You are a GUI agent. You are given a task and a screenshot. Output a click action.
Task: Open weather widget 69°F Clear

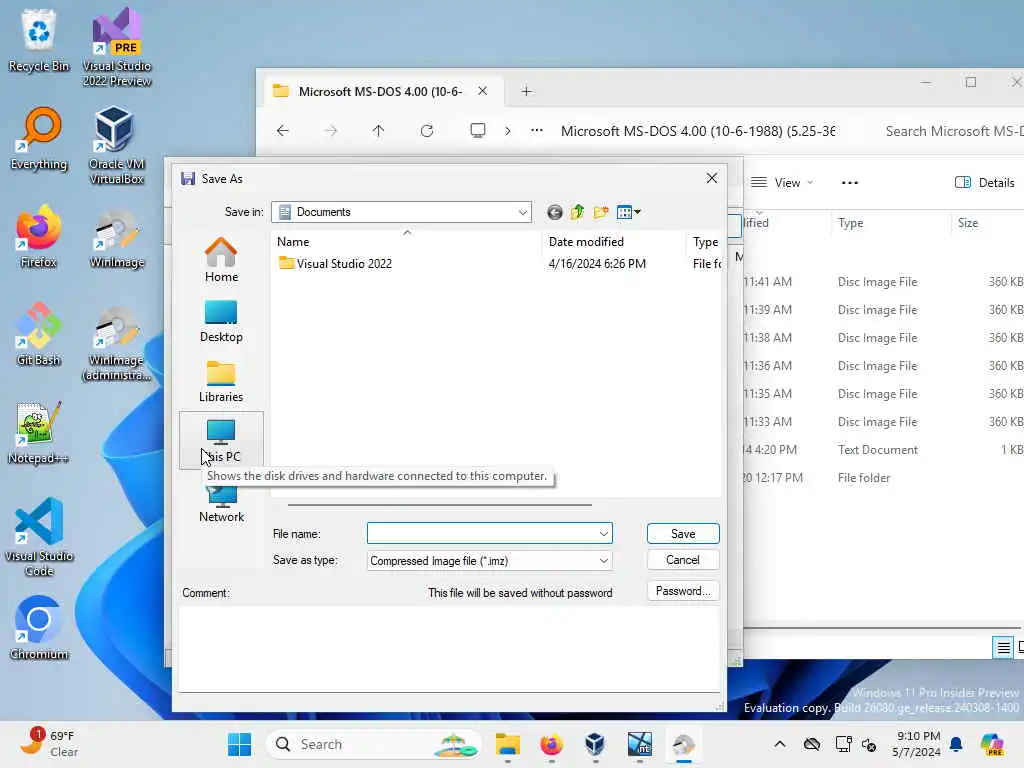click(49, 744)
